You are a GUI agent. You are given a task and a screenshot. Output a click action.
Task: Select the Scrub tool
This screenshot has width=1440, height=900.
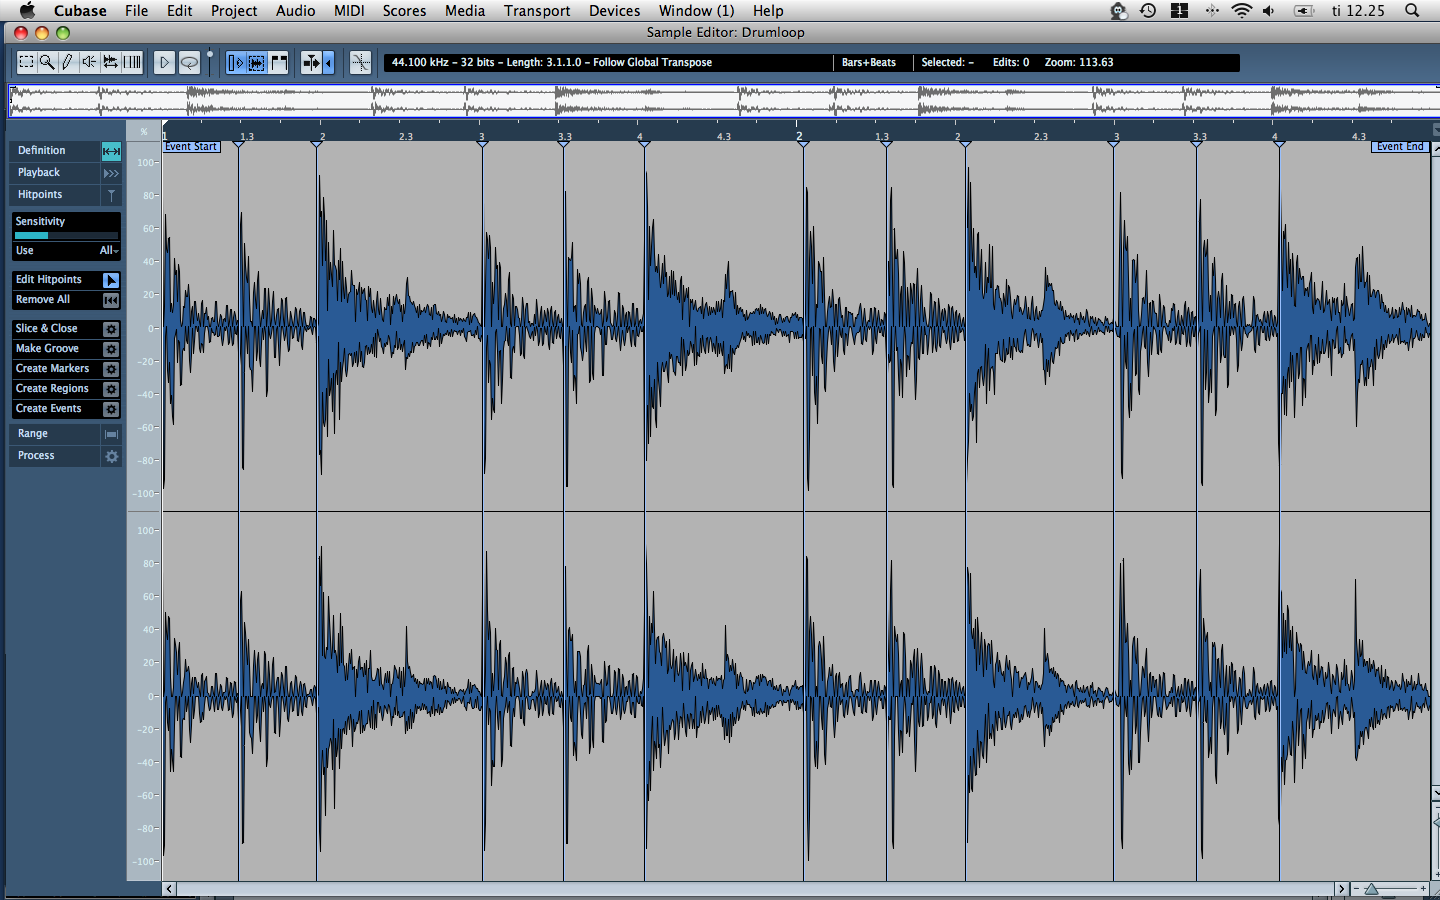(110, 62)
